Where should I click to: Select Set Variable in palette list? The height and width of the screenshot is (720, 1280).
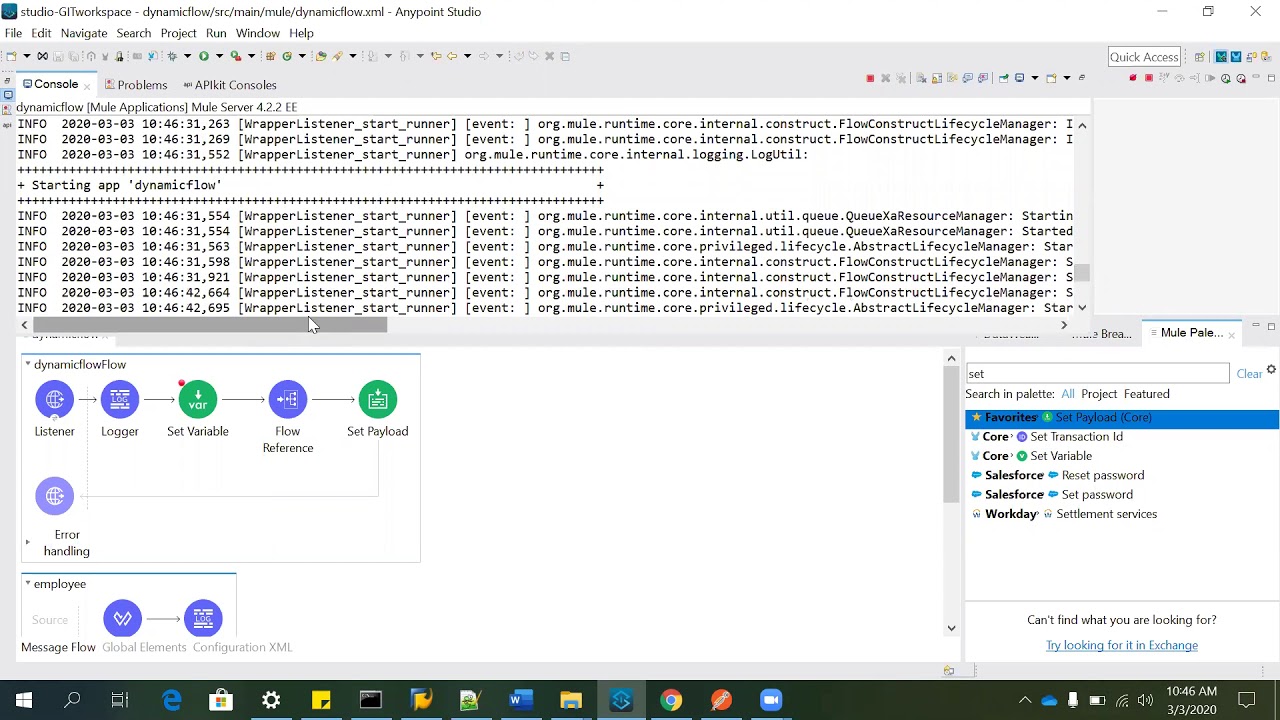pos(1122,456)
